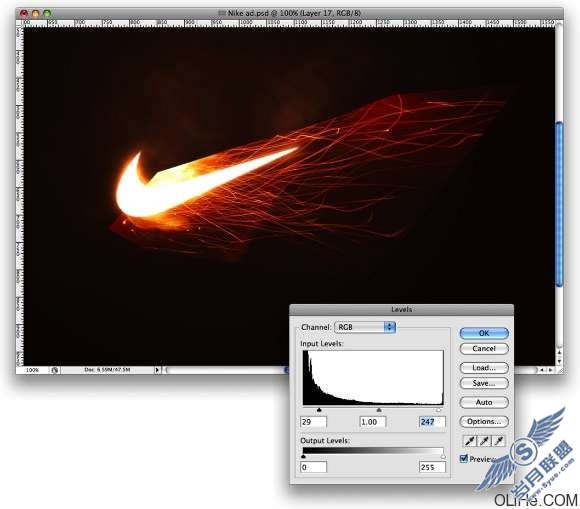580x509 pixels.
Task: Click the black output levels slider handle
Action: click(303, 457)
